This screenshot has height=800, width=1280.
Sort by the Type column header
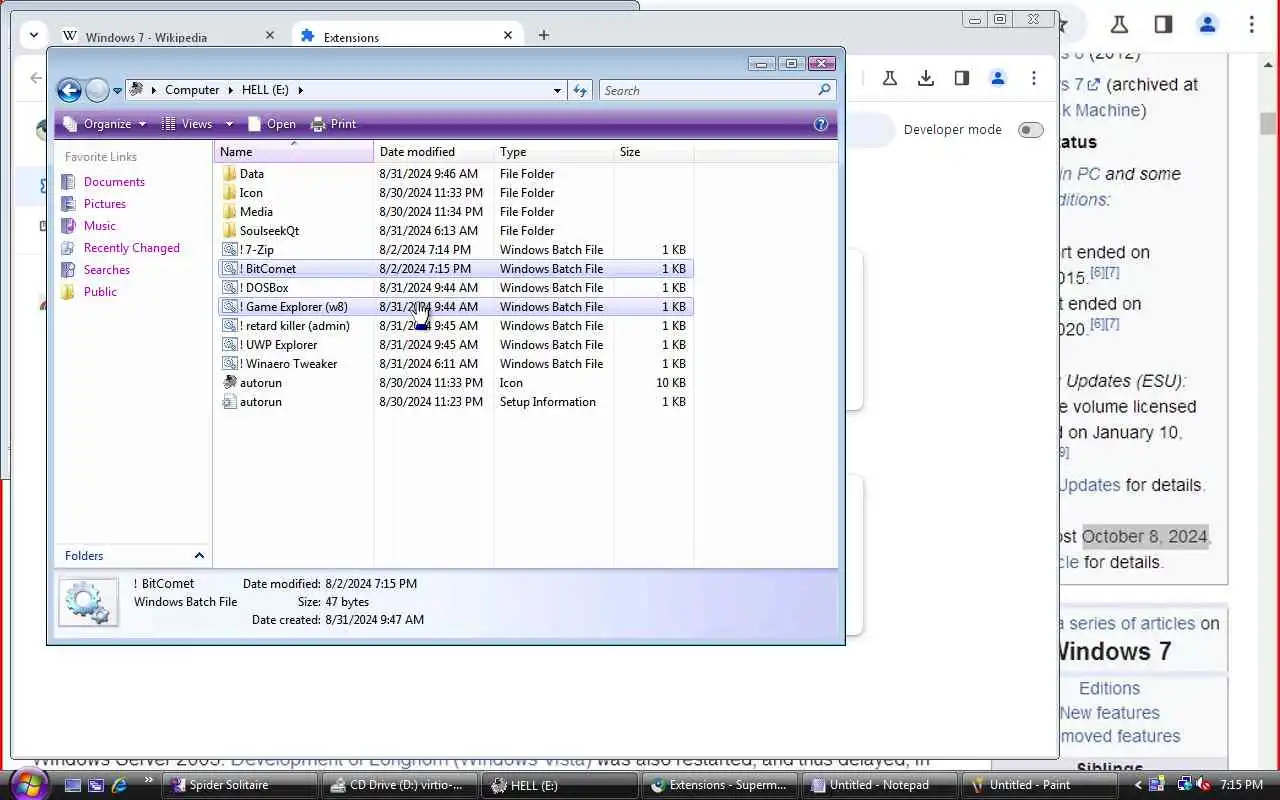pyautogui.click(x=554, y=152)
